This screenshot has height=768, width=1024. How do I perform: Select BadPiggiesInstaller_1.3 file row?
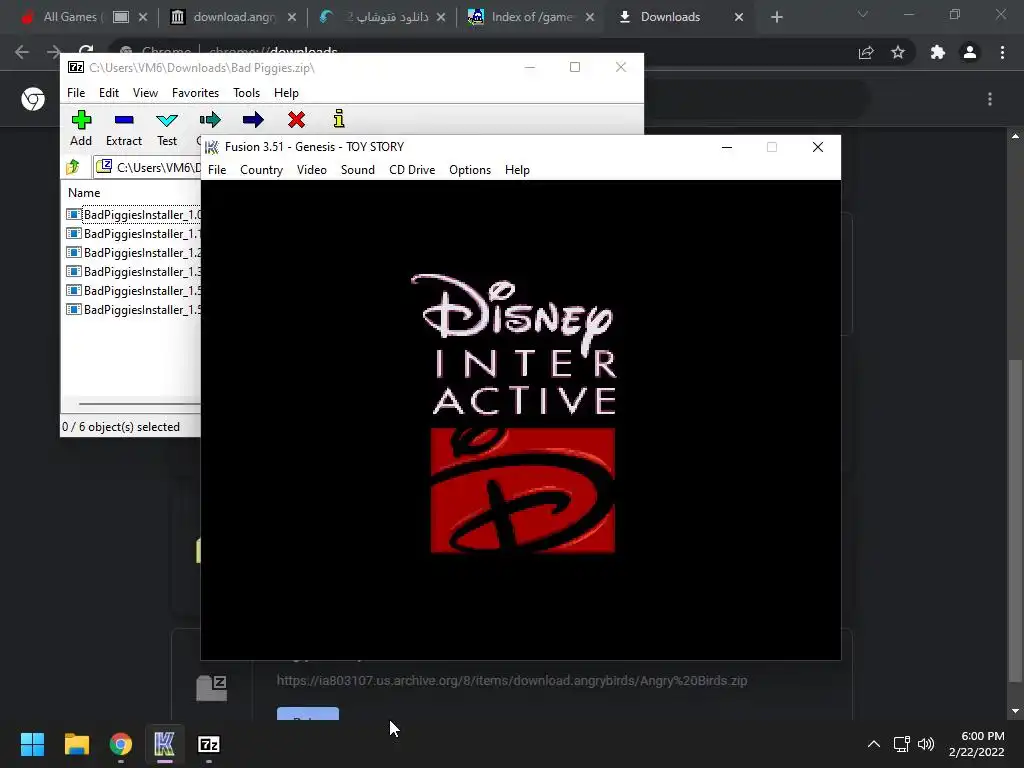point(133,272)
